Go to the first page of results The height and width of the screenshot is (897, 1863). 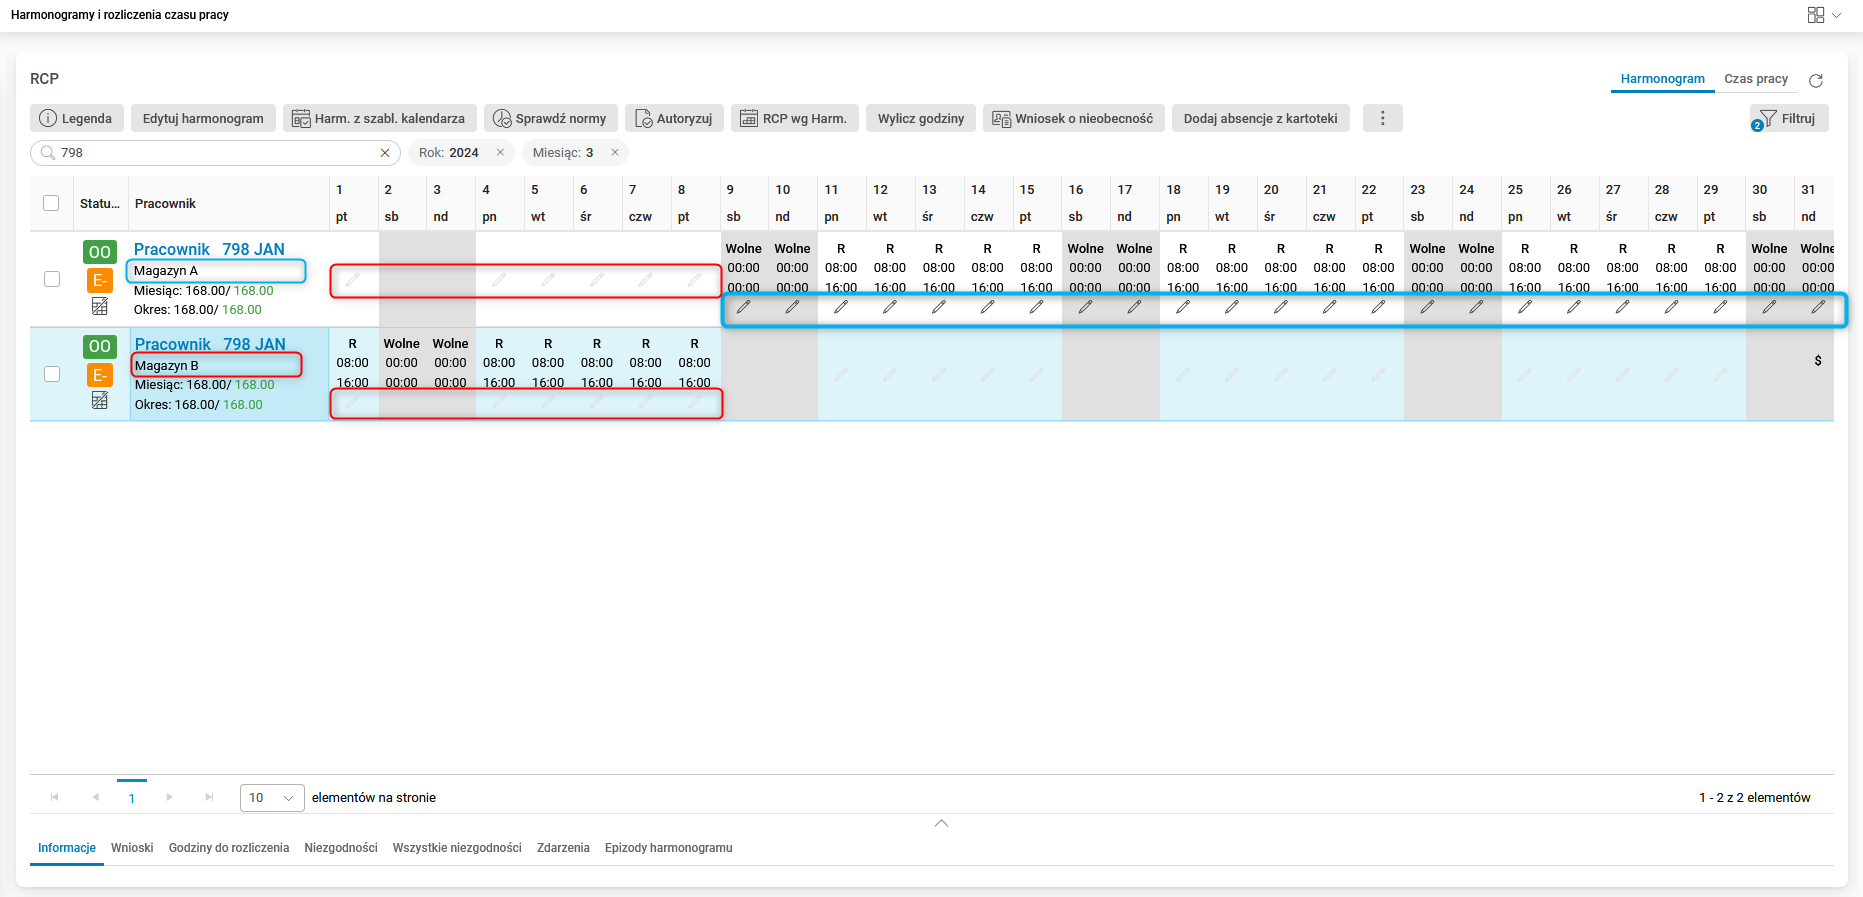(54, 797)
